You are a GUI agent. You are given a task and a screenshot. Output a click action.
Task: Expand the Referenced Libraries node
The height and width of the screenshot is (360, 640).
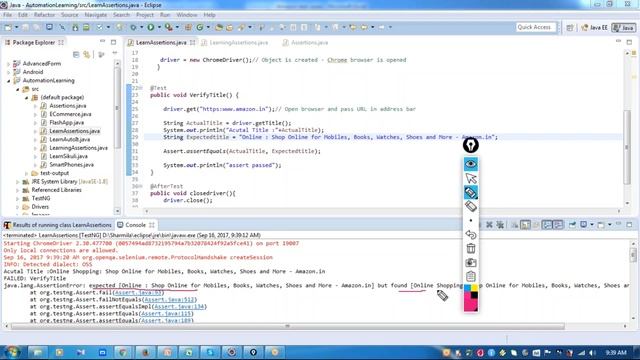[18, 190]
